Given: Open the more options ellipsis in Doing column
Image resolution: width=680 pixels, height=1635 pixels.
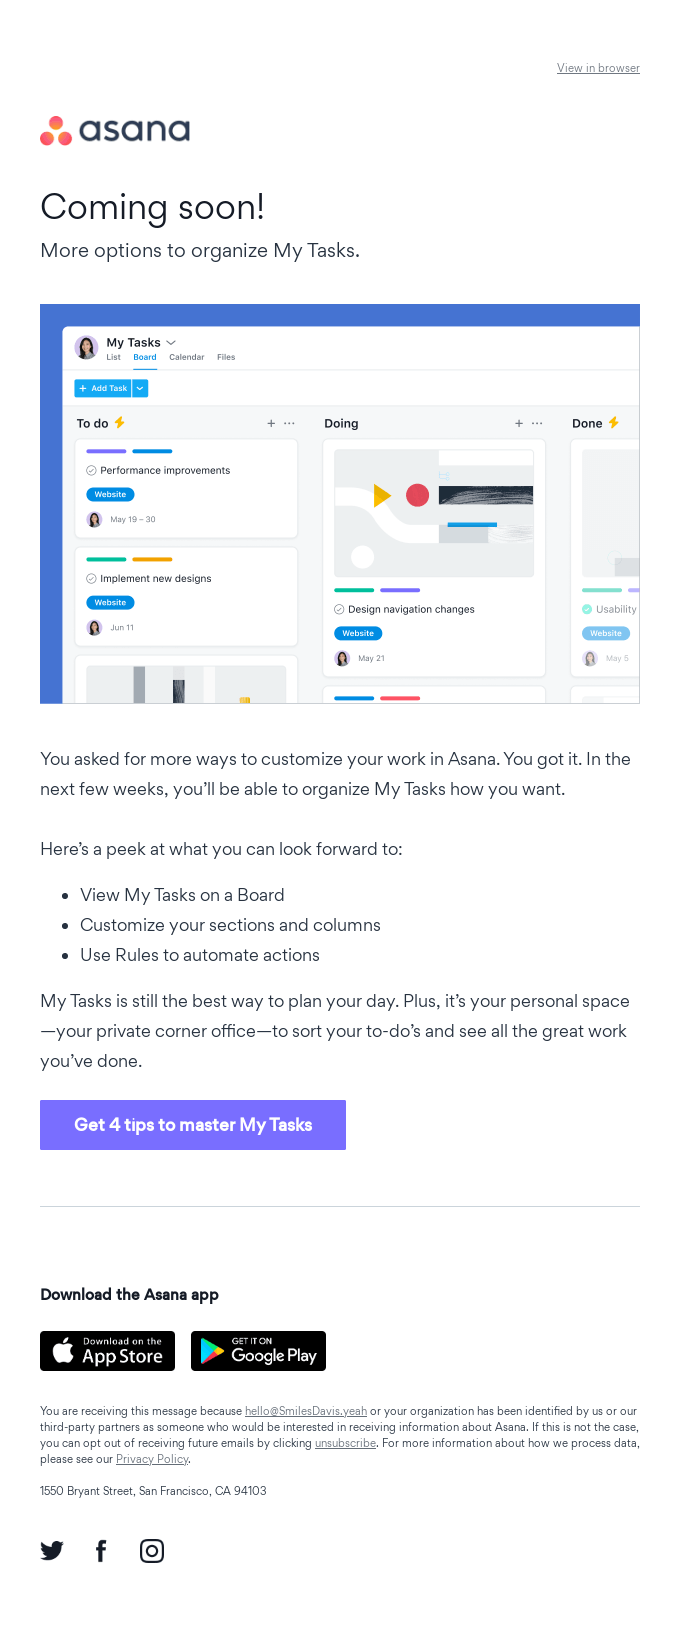Looking at the screenshot, I should coord(537,424).
